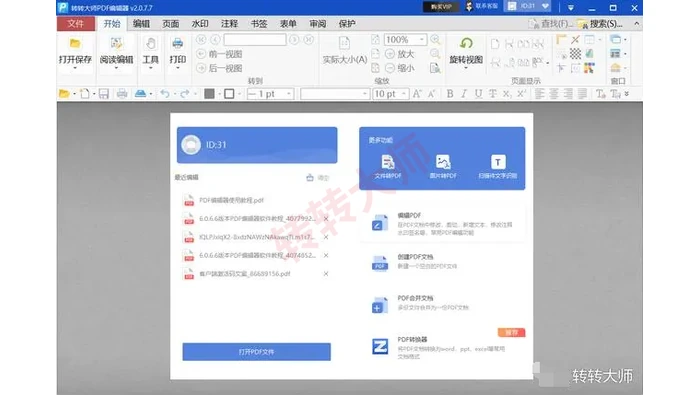Switch to the 编辑 ribbon tab
The width and height of the screenshot is (700, 395).
tap(141, 24)
